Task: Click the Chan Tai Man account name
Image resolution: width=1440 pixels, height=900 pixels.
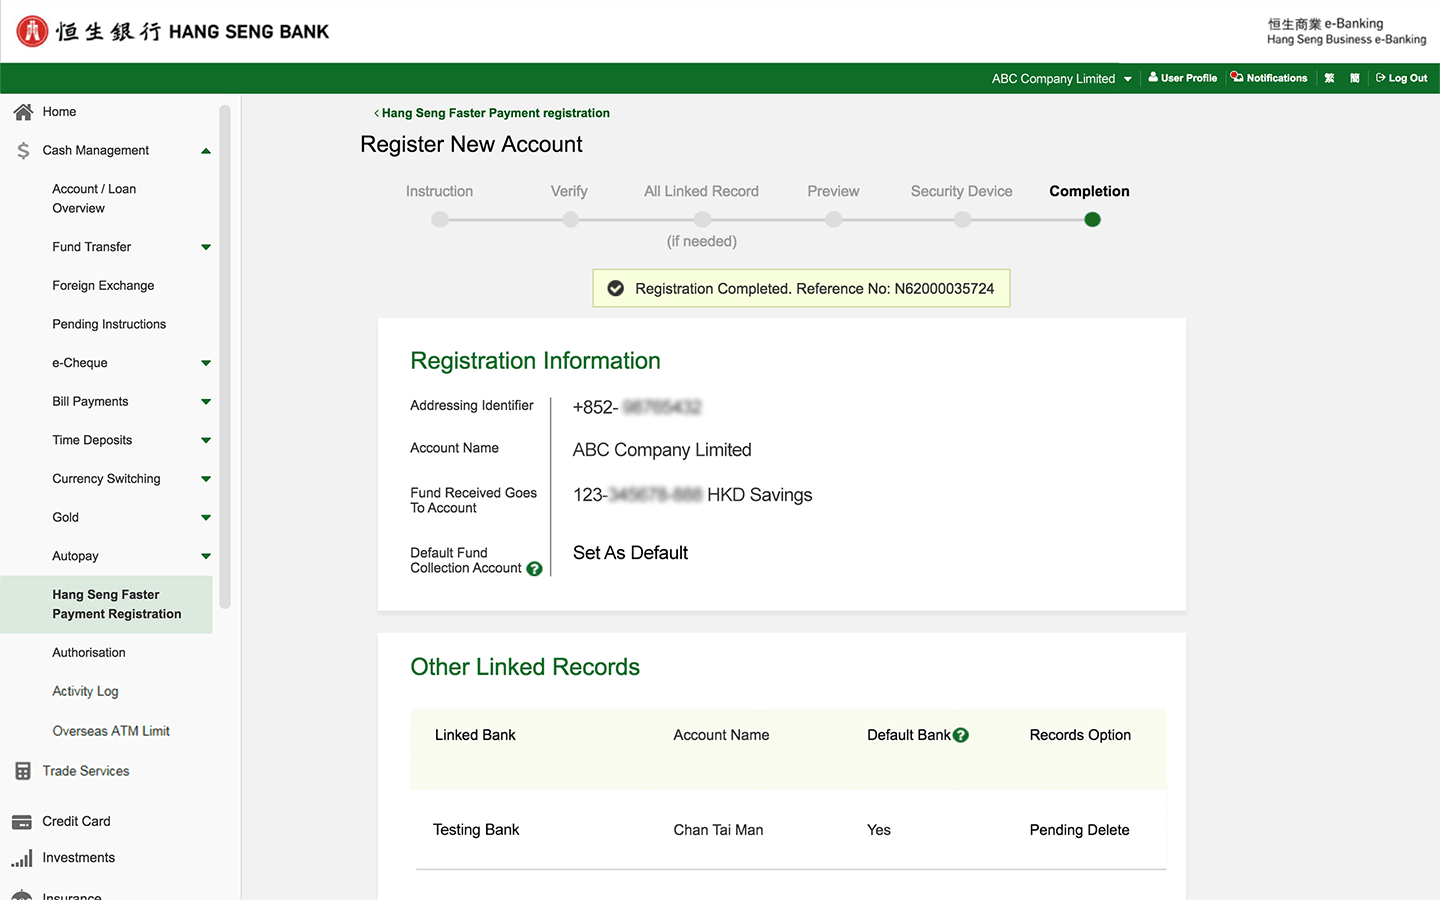Action: (x=718, y=830)
